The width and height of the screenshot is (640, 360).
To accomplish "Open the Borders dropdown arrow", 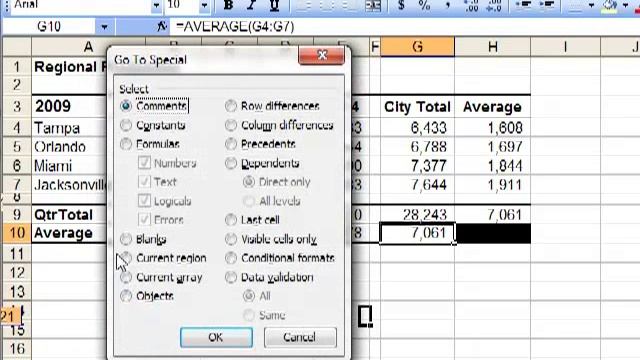I will 591,5.
